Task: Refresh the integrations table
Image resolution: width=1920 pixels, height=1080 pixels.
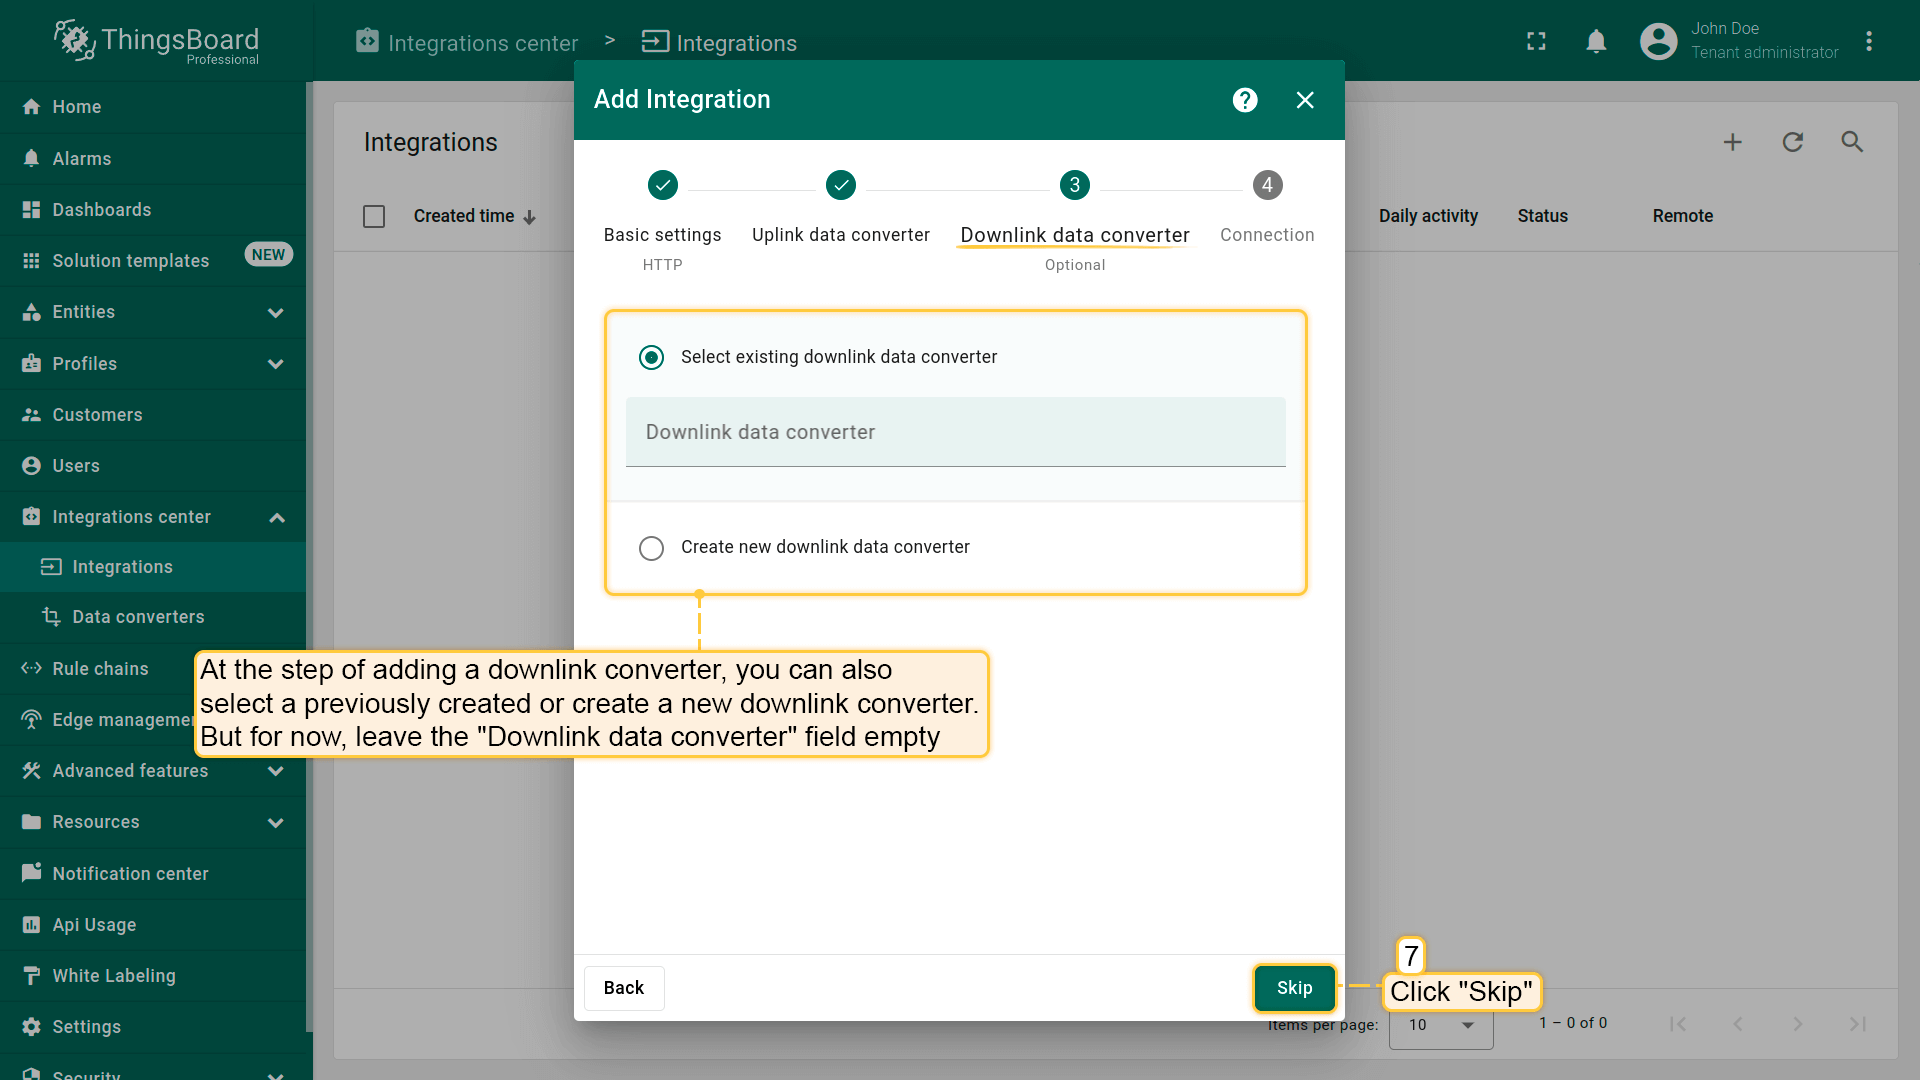Action: 1792,142
